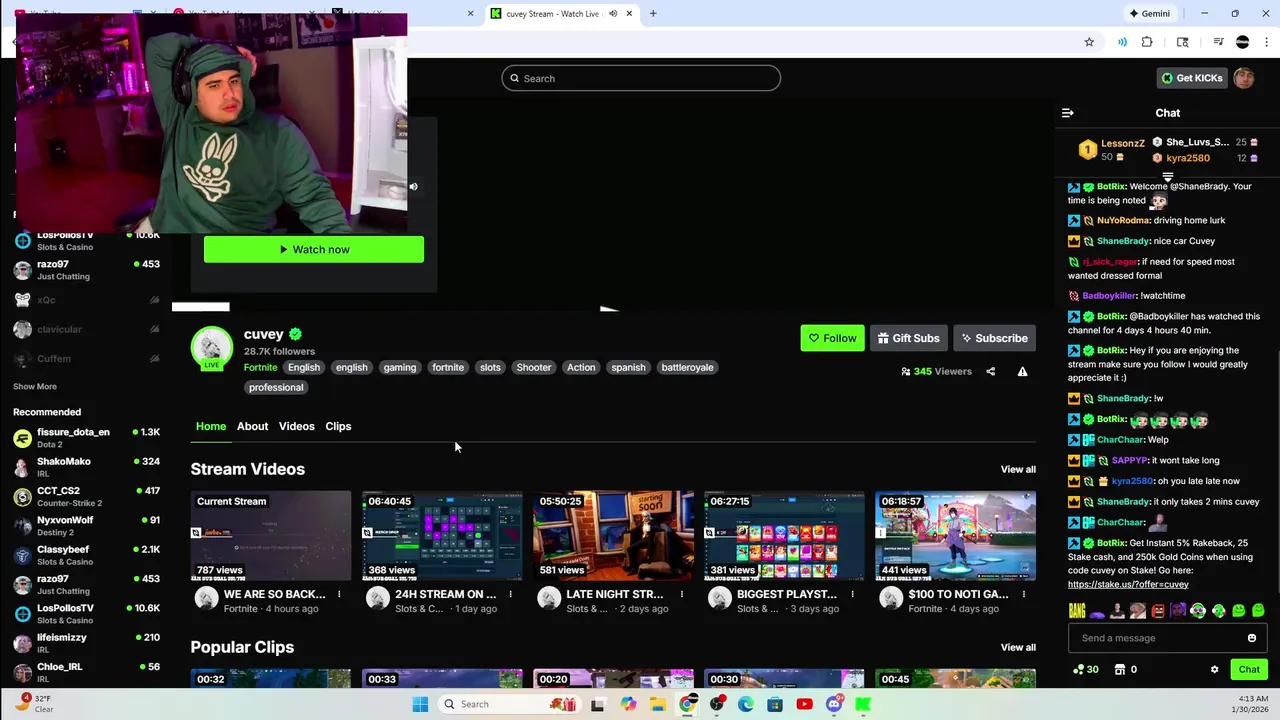
Task: Open the 06:18:57 Fortnite video thumbnail
Action: 955,536
